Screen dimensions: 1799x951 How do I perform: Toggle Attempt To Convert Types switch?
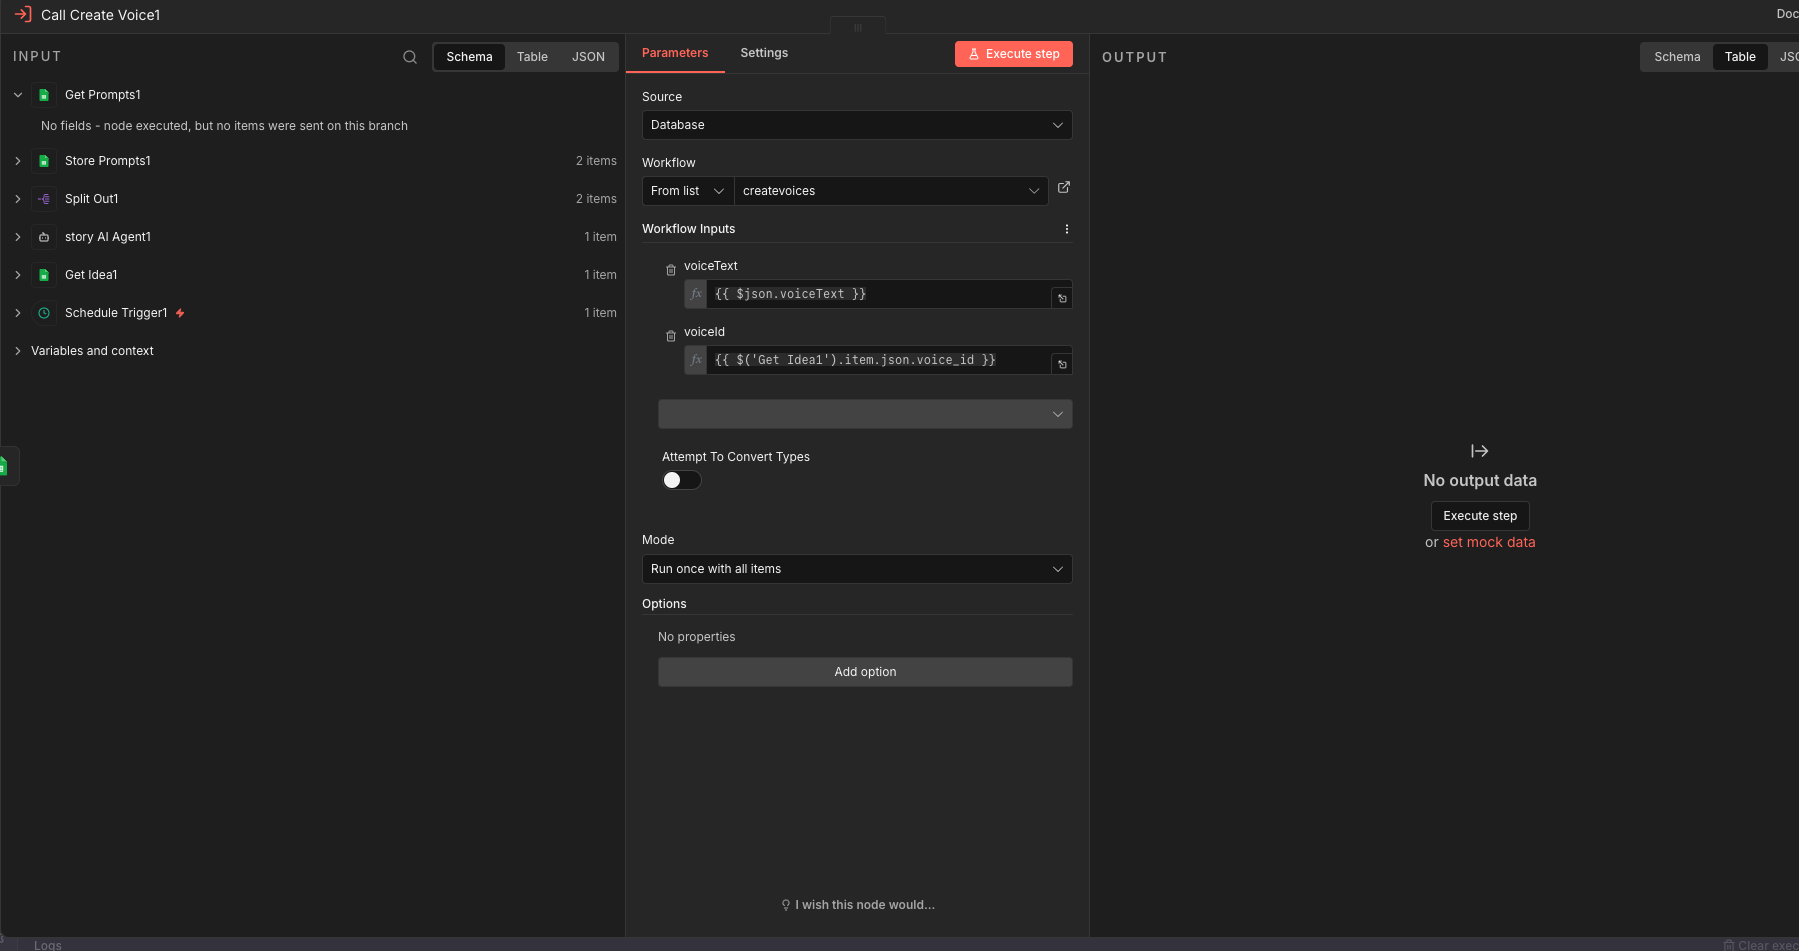pos(681,480)
